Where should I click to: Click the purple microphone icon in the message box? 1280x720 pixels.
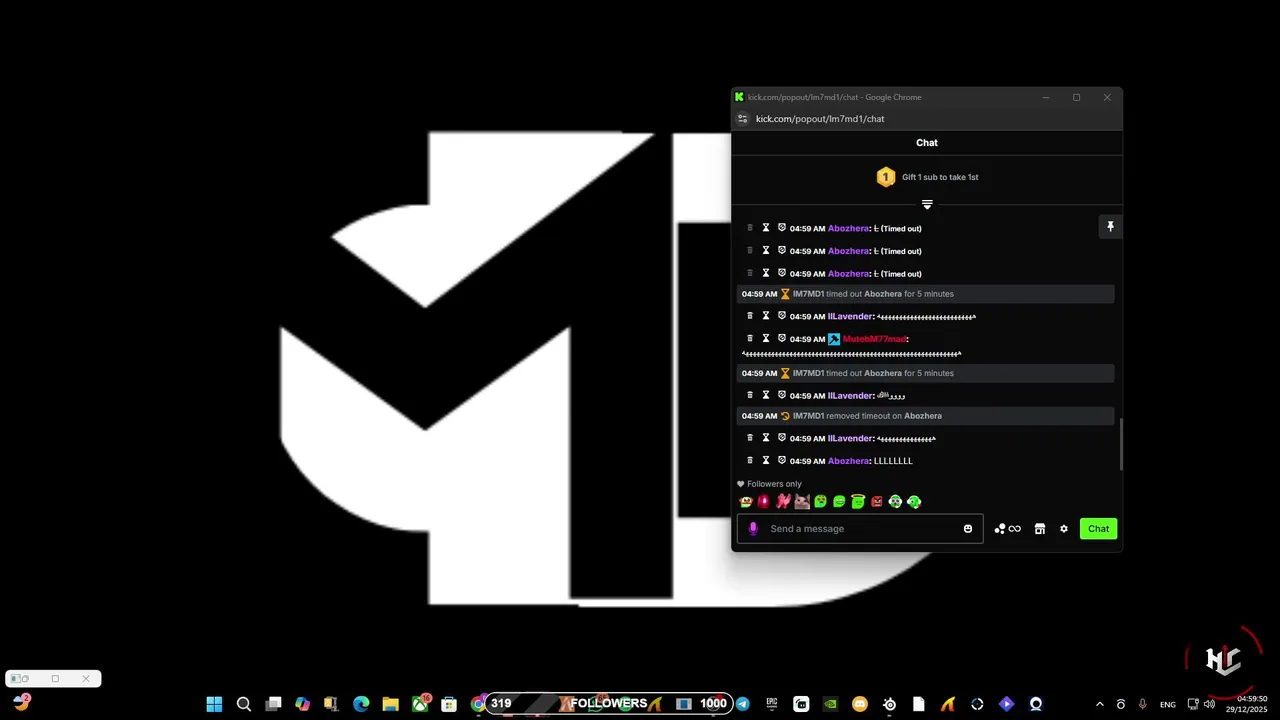[753, 529]
